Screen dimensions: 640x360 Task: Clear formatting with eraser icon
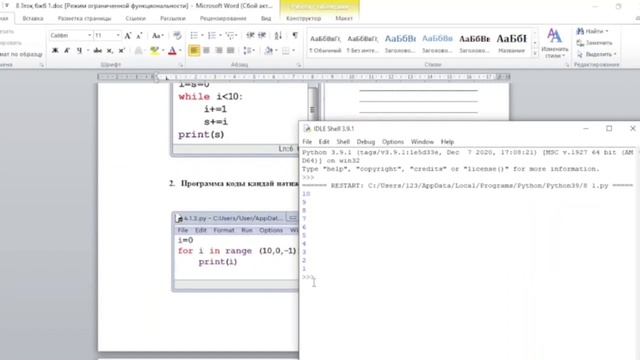pos(177,36)
